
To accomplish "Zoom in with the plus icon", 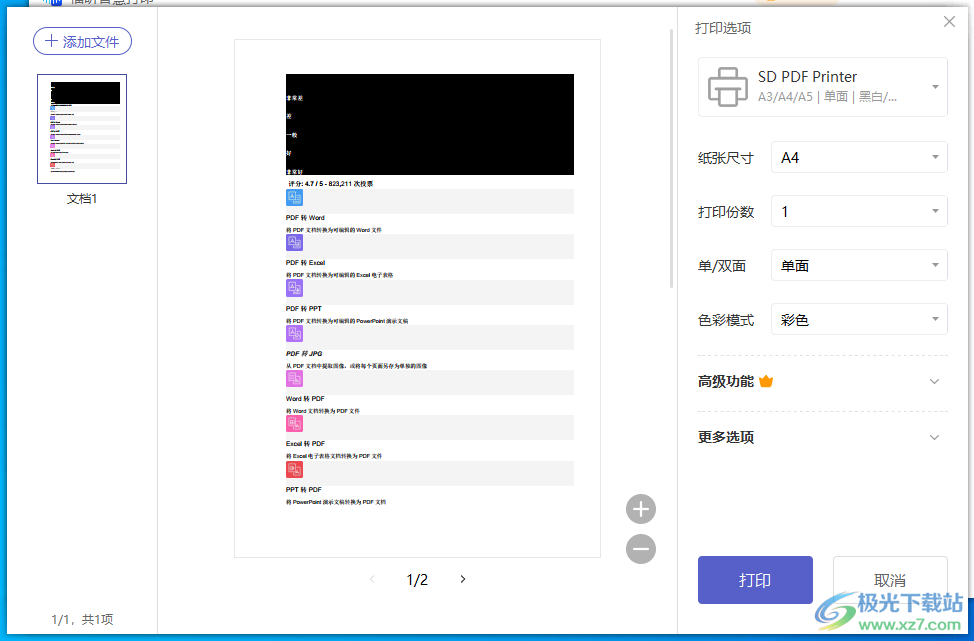I will click(640, 509).
